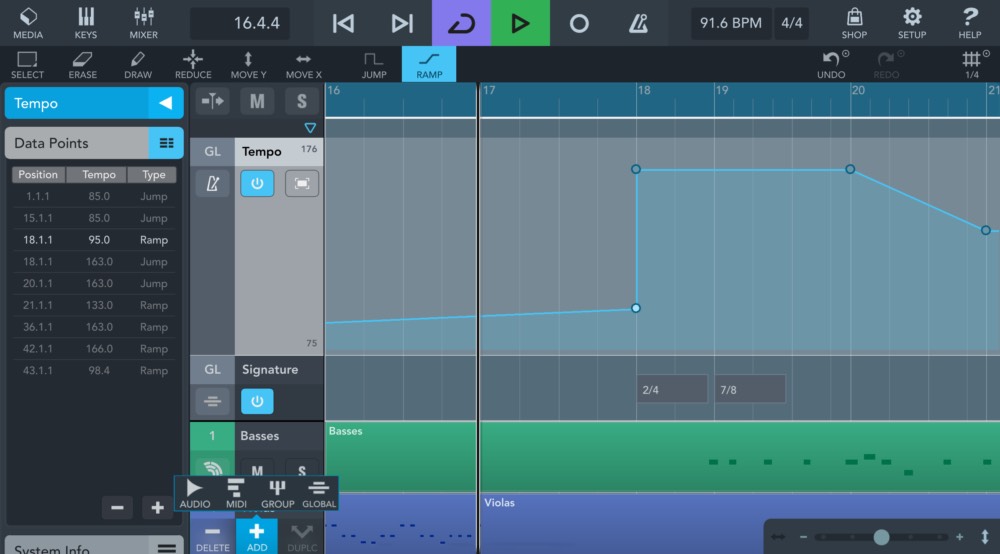The height and width of the screenshot is (554, 1000).
Task: Open the Data Points list menu
Action: tap(166, 143)
